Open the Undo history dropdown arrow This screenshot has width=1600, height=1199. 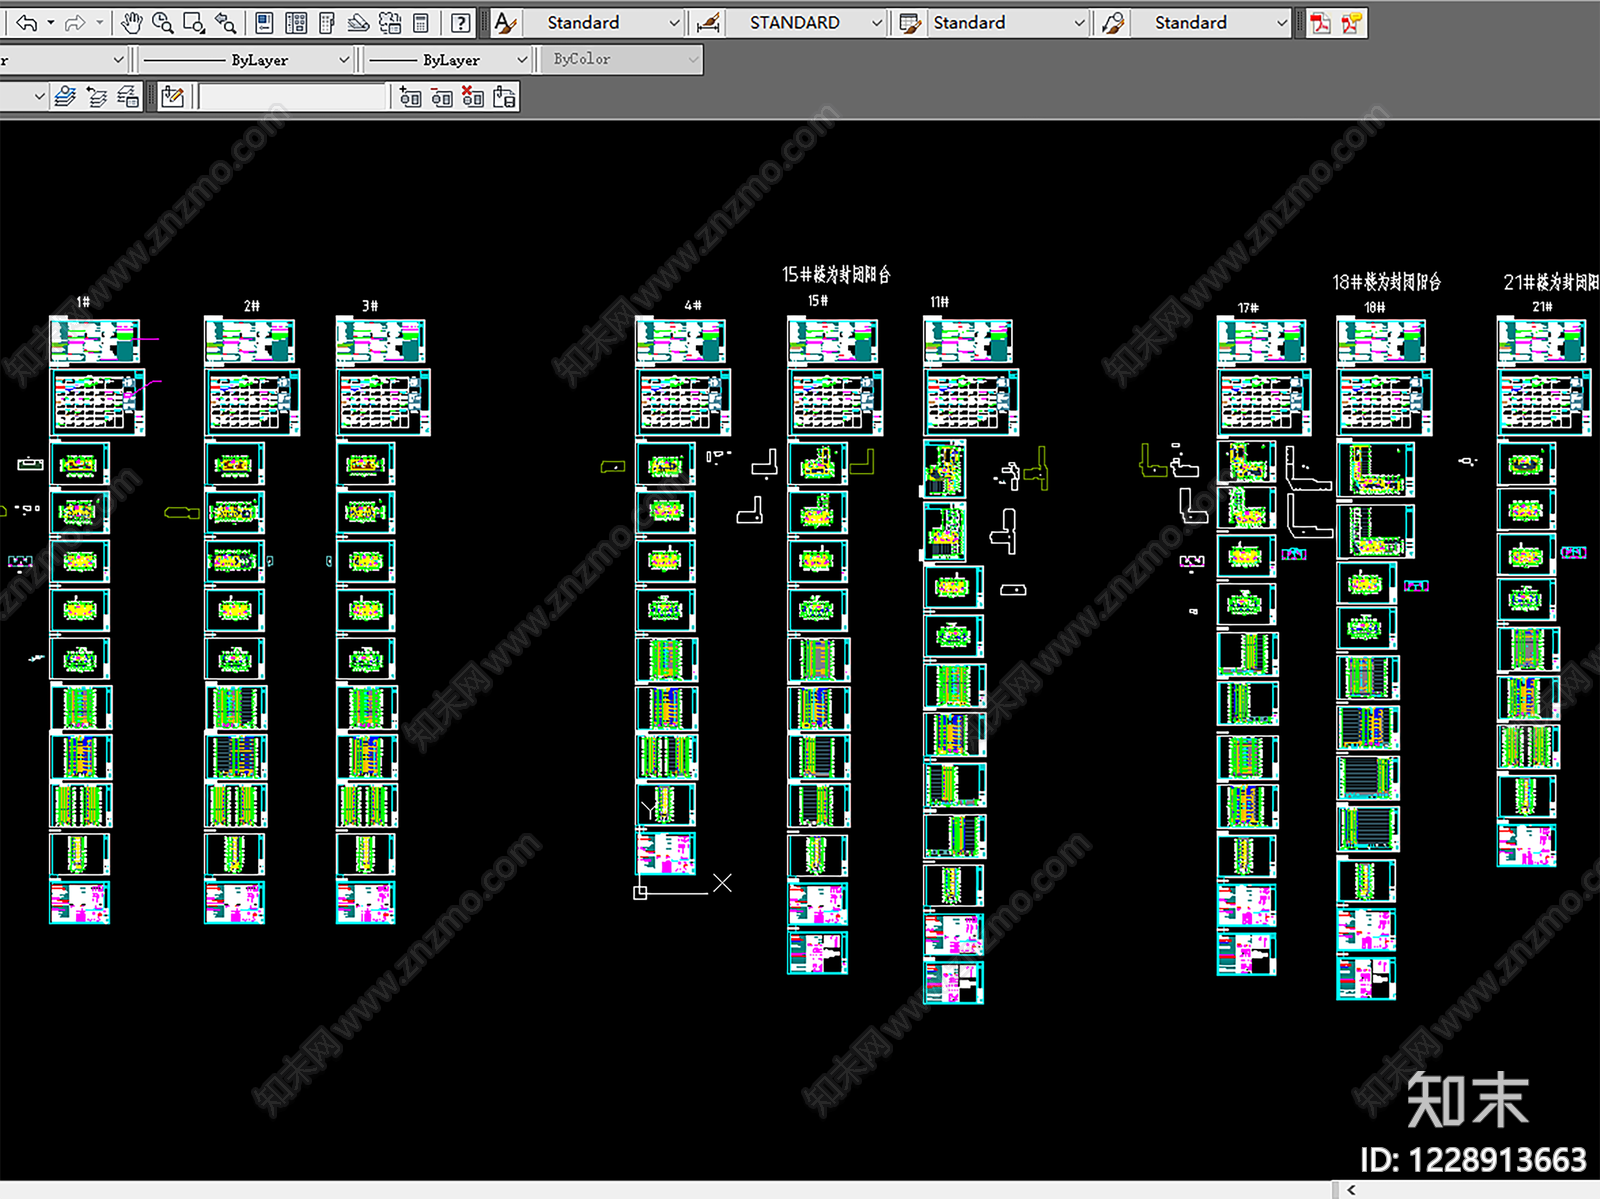[x=50, y=22]
